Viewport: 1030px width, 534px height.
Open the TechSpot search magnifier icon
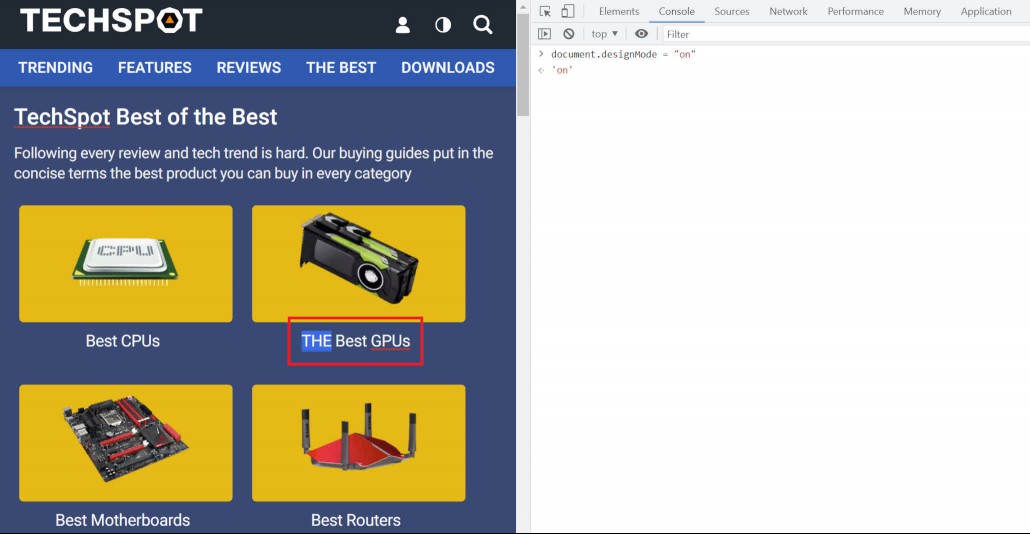483,25
